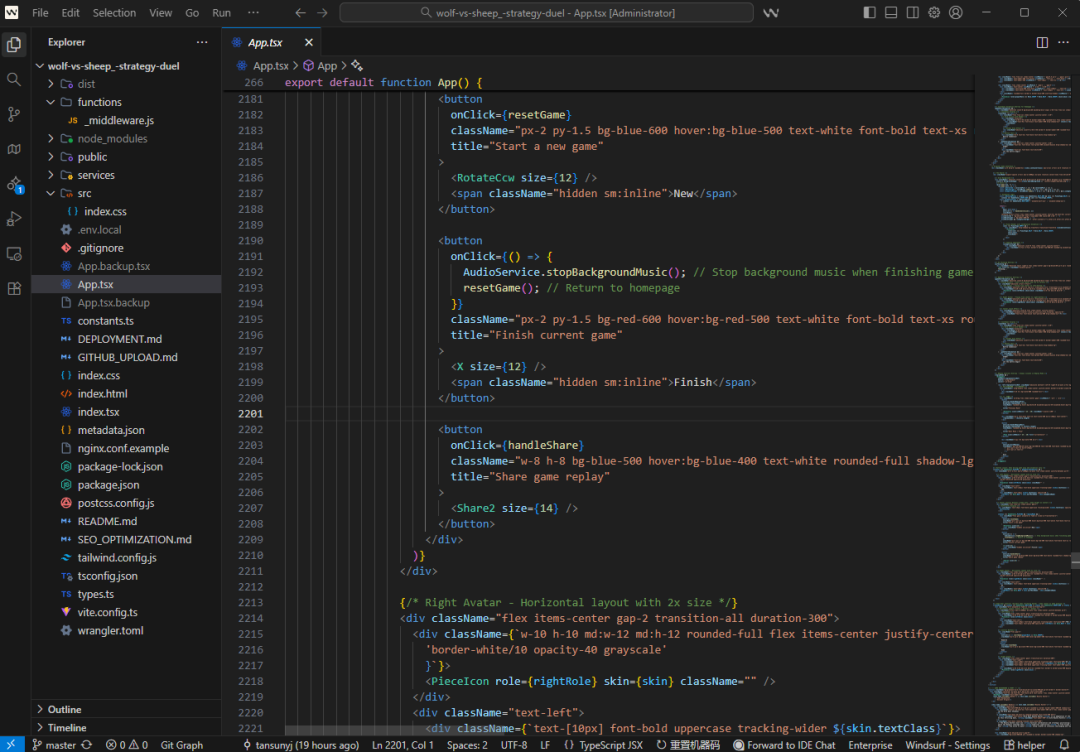Close the App.tsx editor tab
The image size is (1080, 752).
click(308, 43)
